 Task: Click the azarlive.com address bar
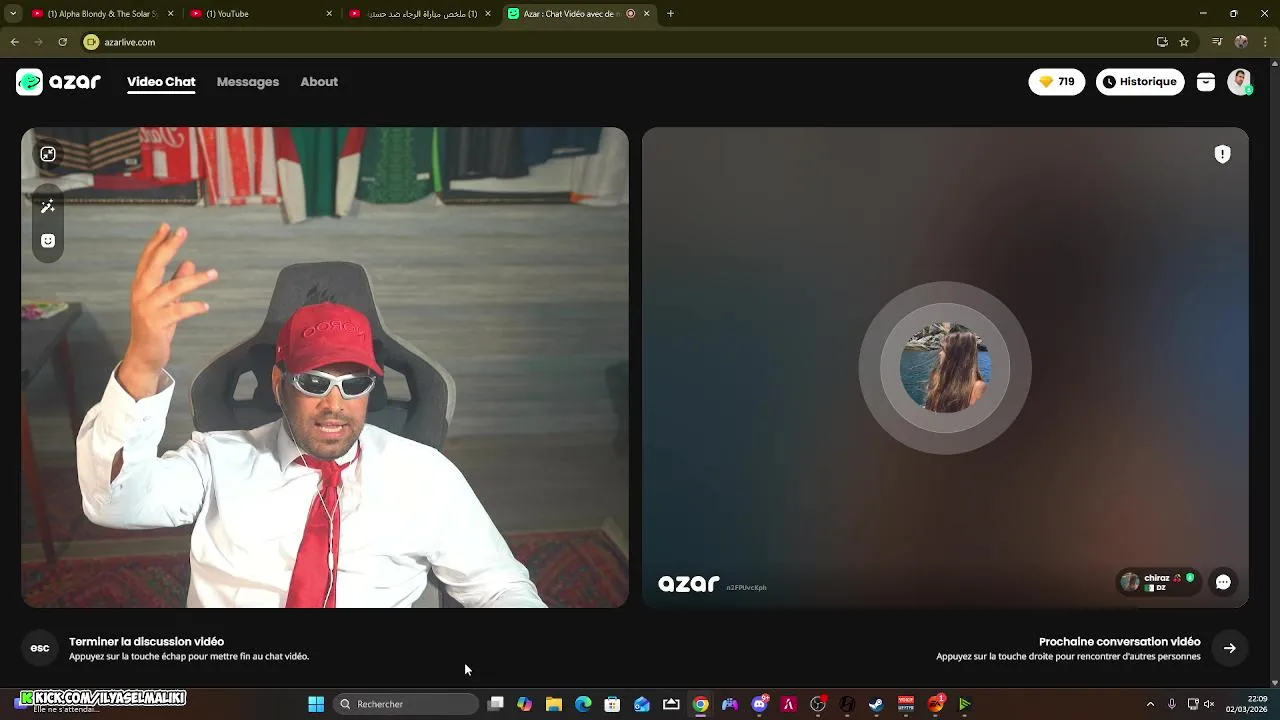(x=640, y=42)
